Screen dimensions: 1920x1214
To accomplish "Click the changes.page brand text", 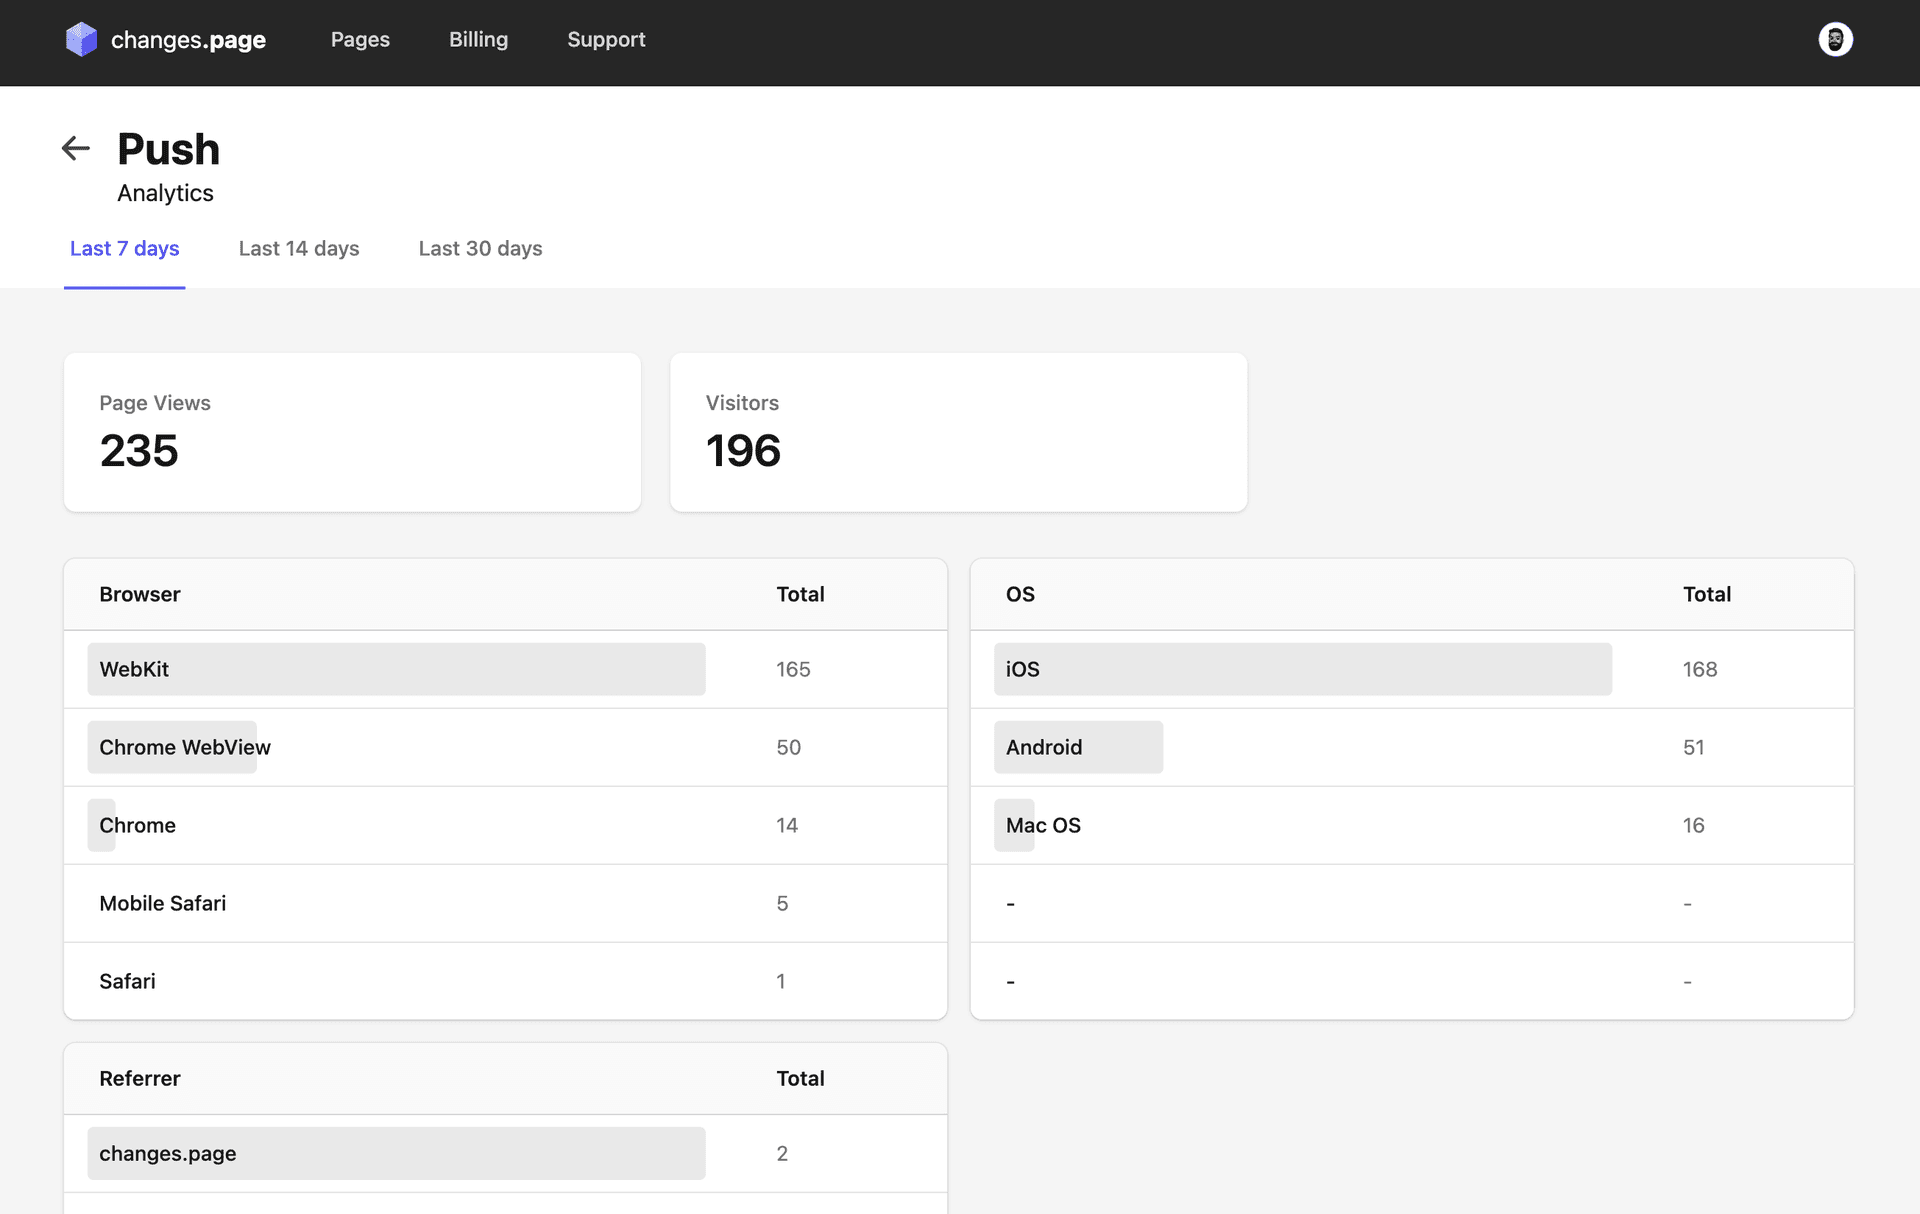I will 188,40.
